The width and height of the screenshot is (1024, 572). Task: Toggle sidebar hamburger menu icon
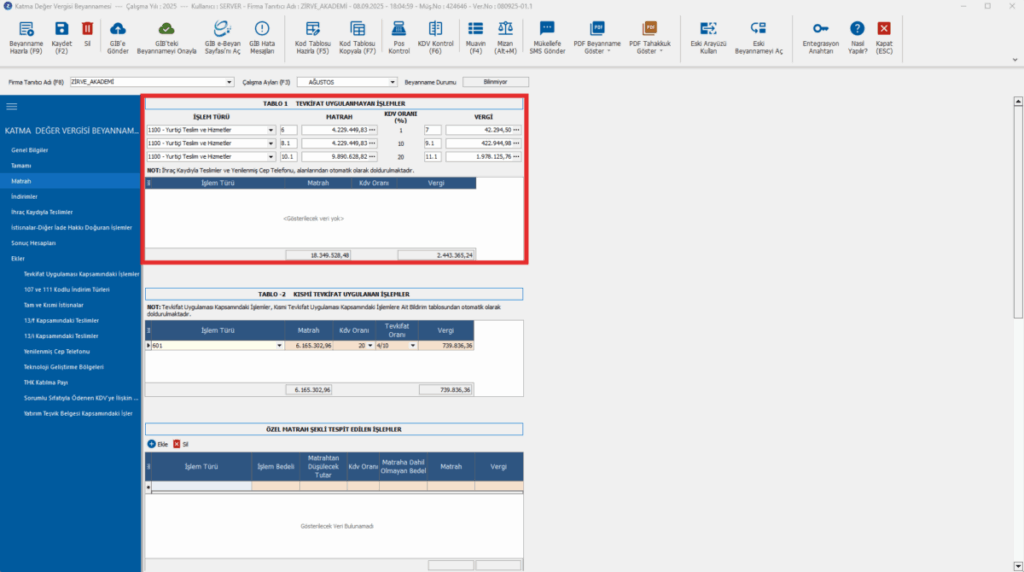(12, 106)
